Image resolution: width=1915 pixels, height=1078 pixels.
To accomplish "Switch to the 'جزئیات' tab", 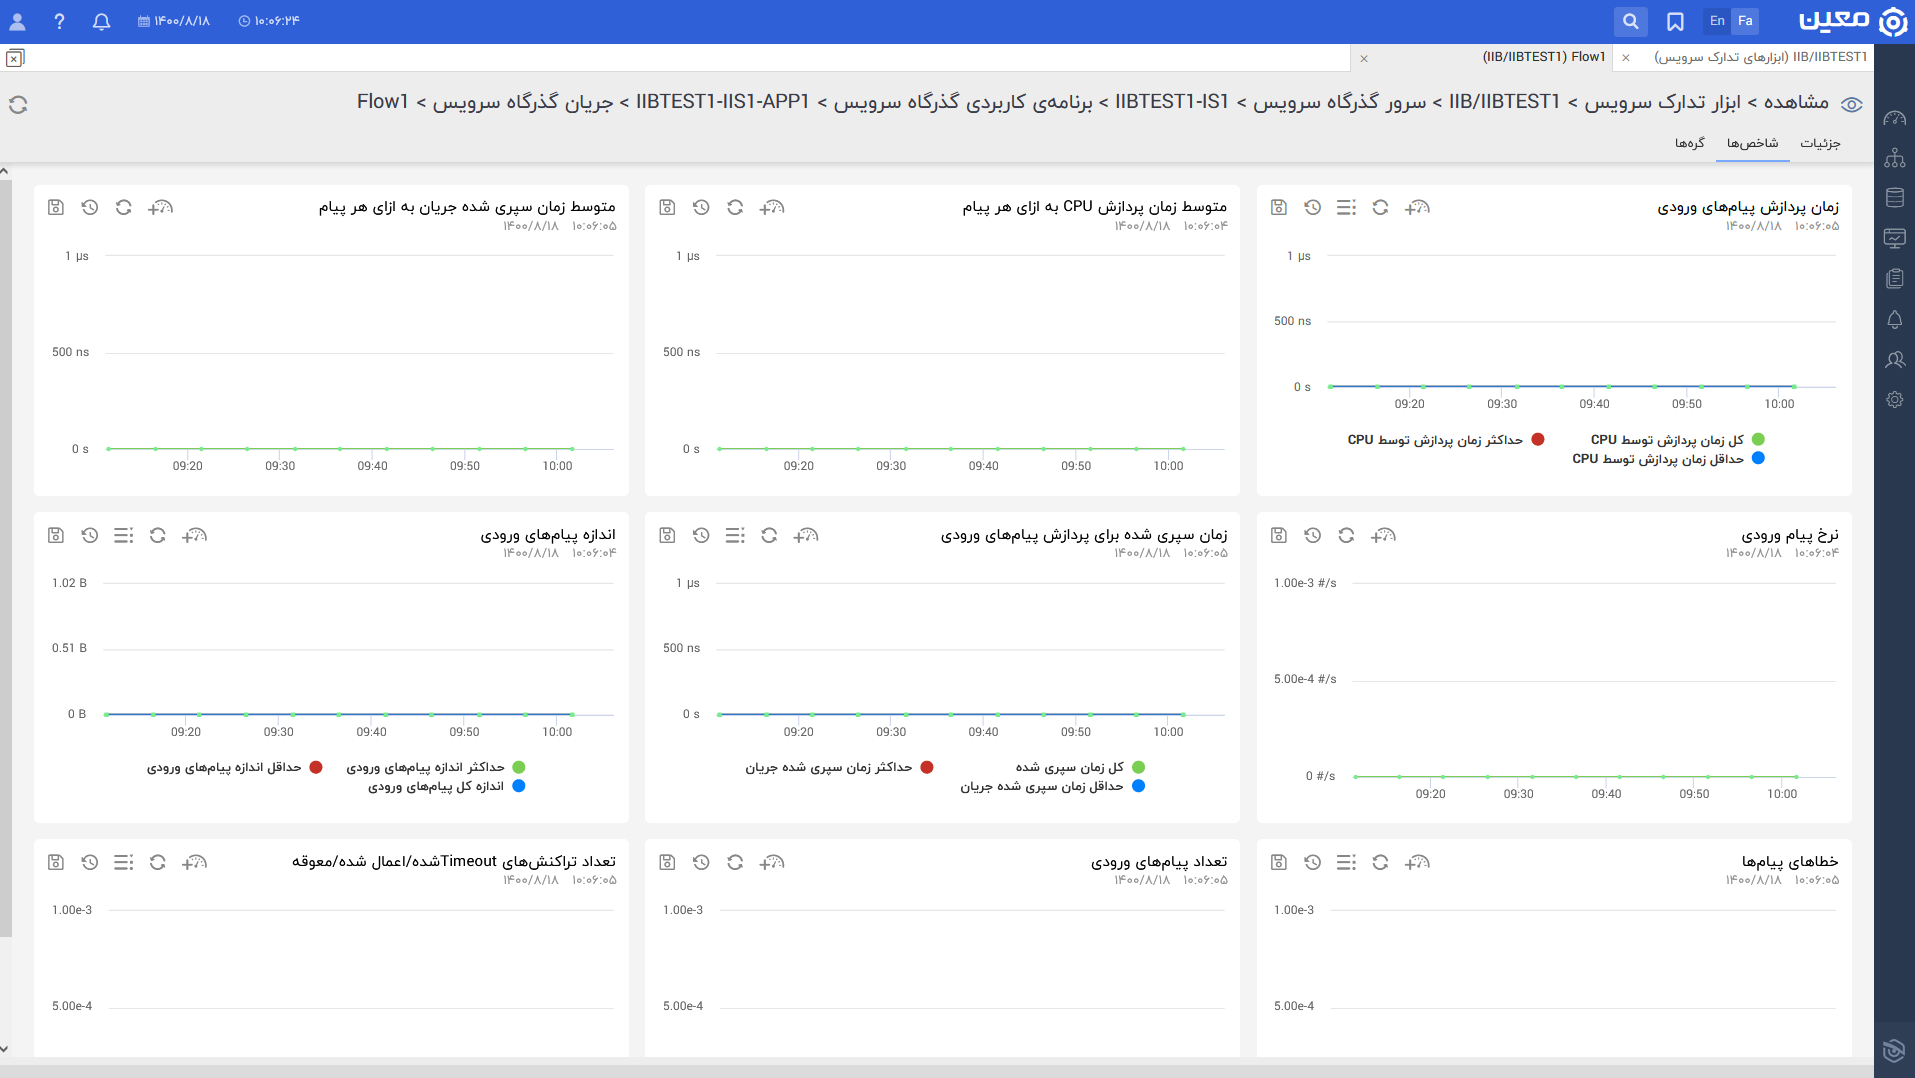I will tap(1820, 143).
